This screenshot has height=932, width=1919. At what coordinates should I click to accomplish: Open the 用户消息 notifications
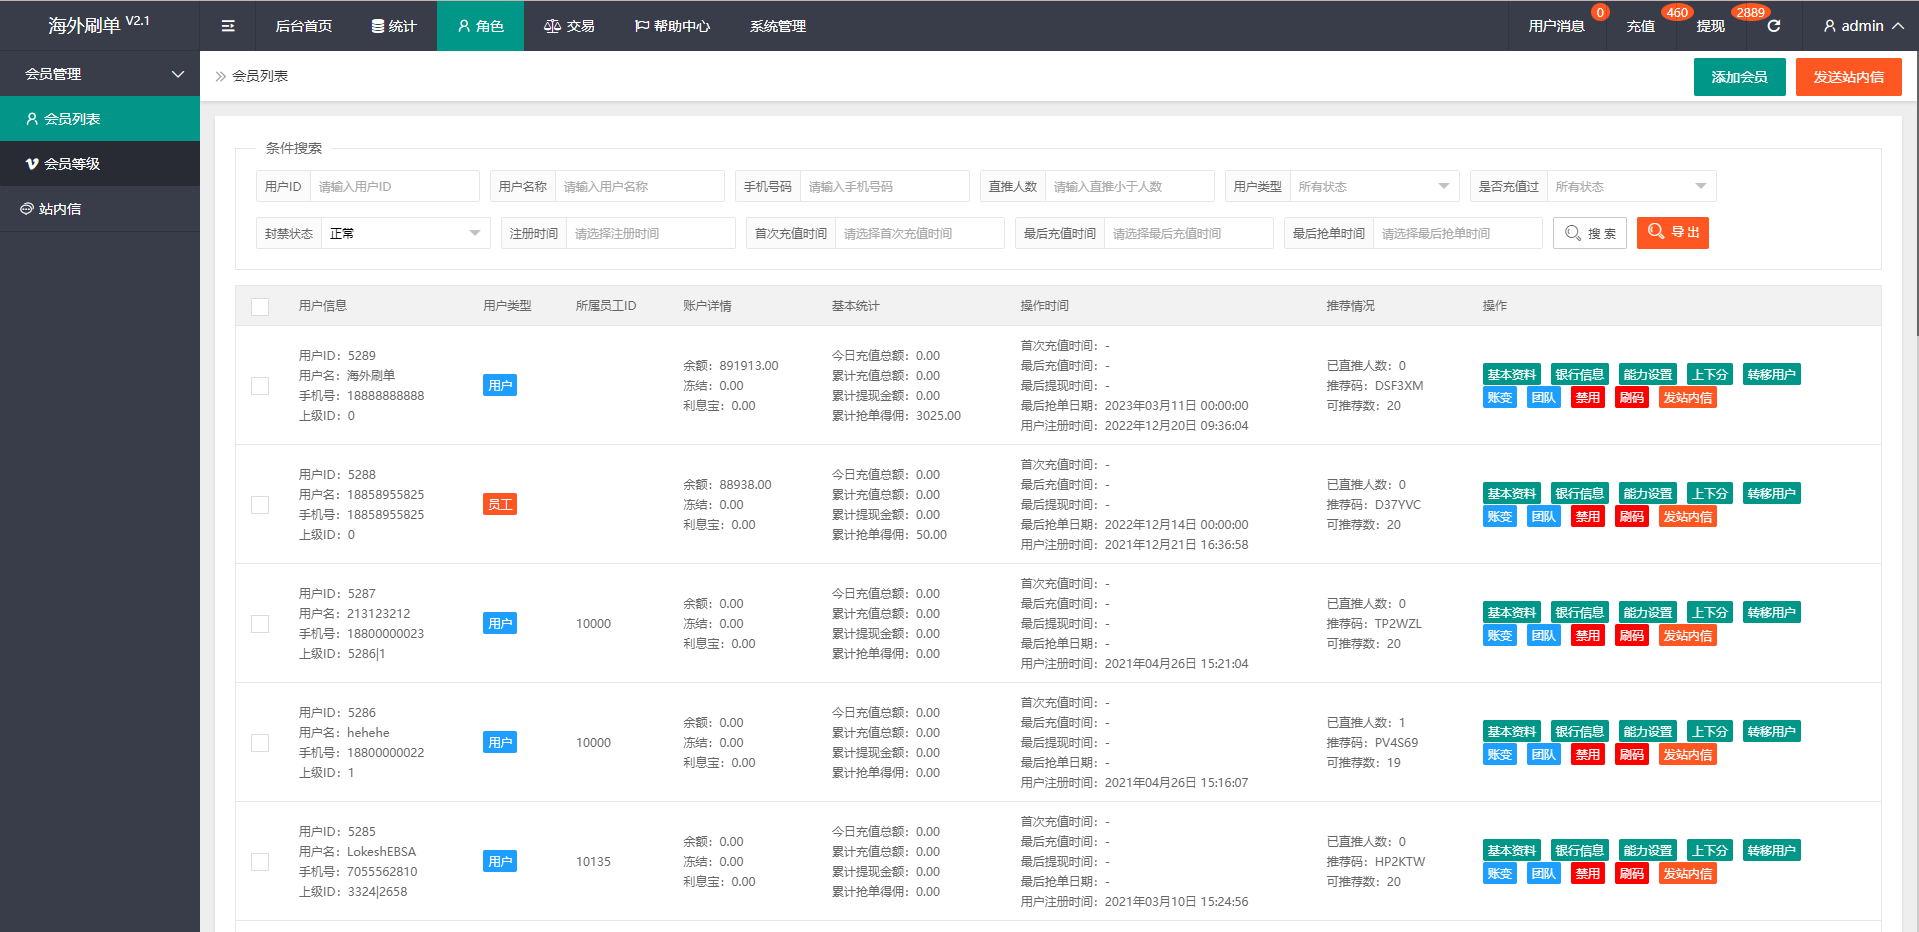pos(1556,26)
